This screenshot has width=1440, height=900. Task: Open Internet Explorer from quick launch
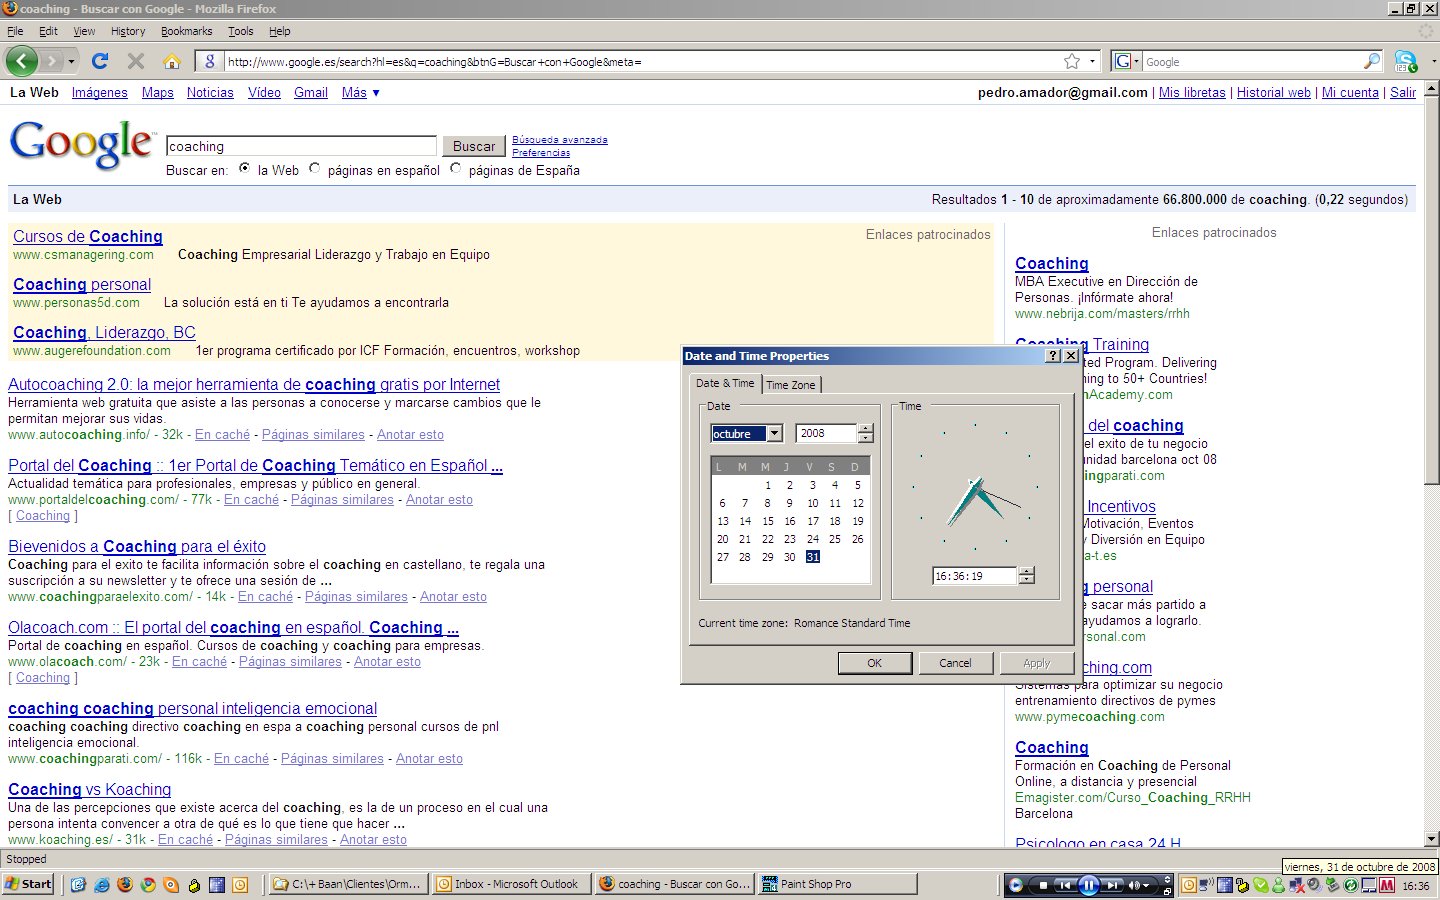click(x=102, y=884)
